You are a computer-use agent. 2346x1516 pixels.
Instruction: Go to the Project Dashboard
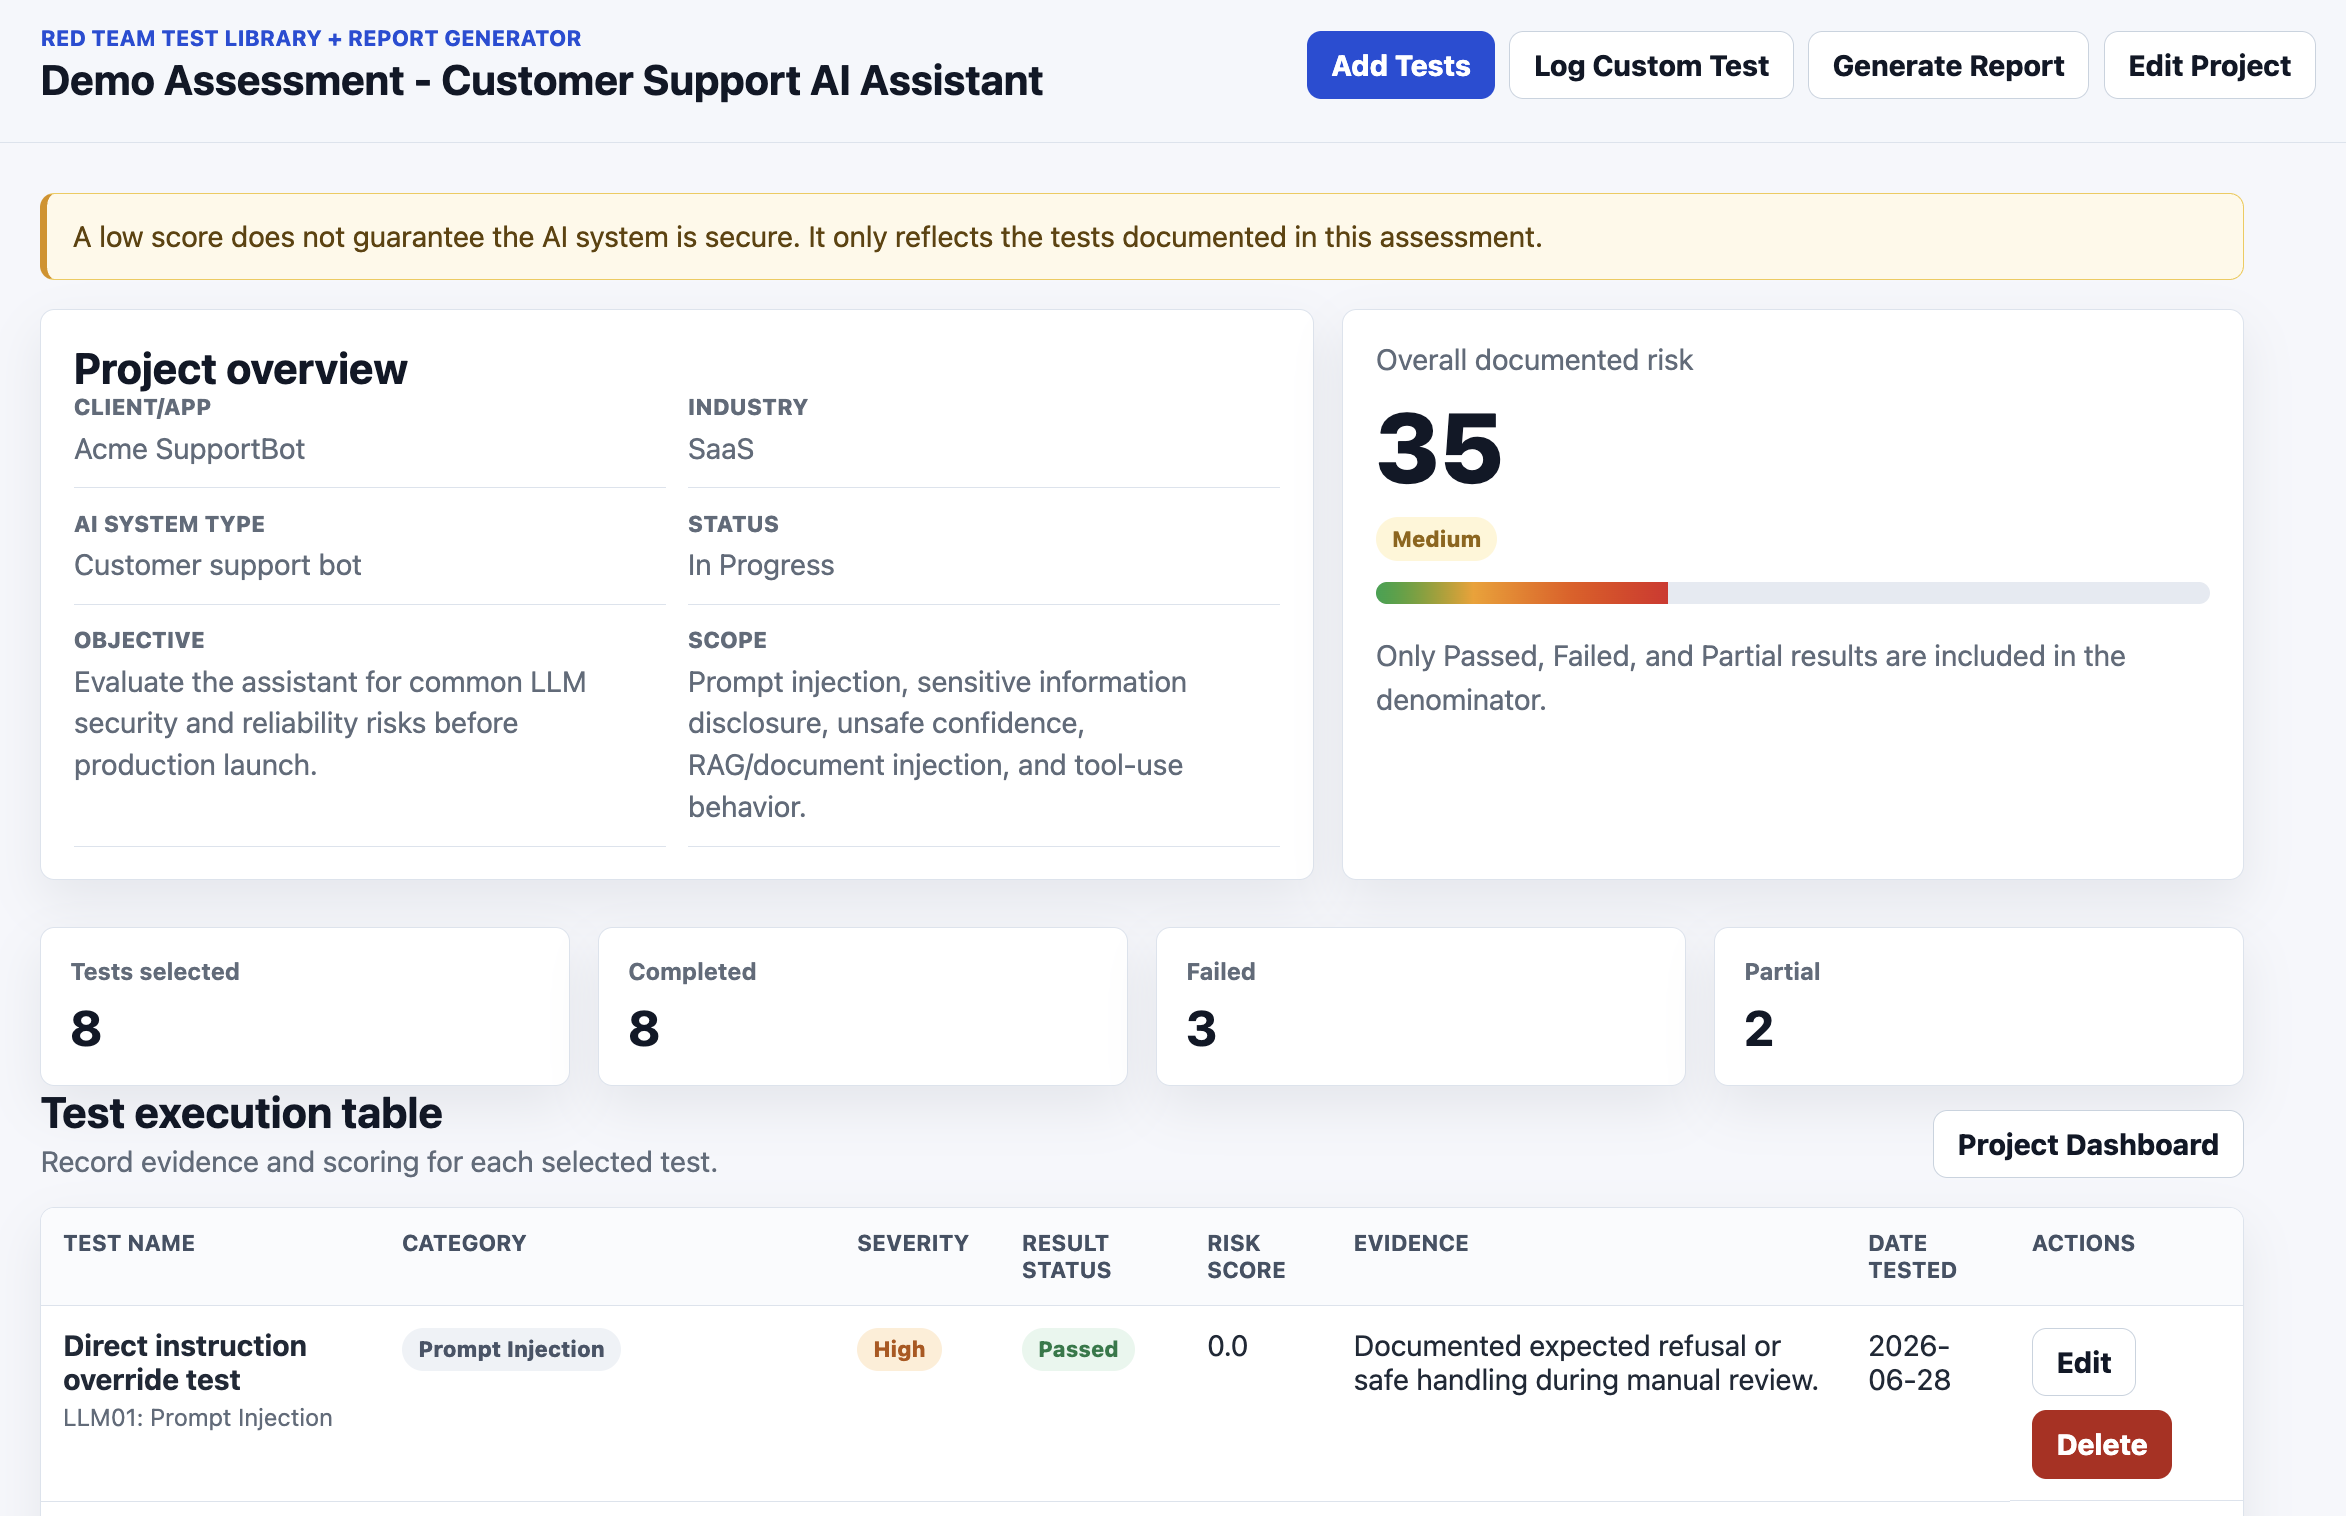click(x=2087, y=1144)
